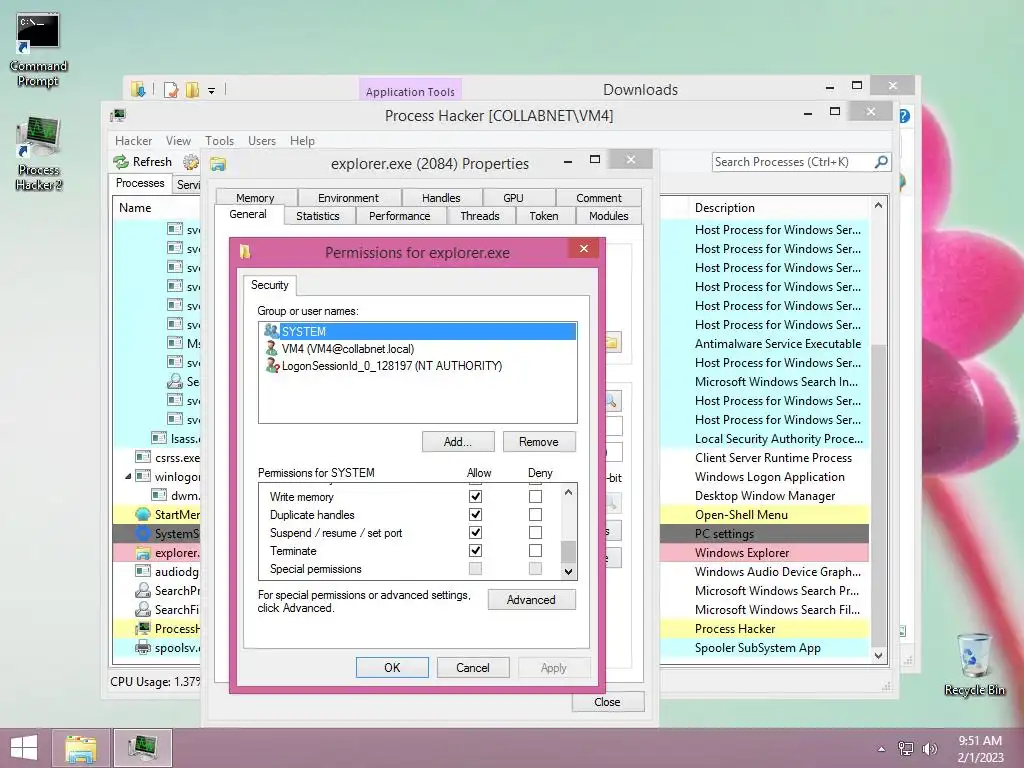Toggle Deny for Suspend / resume / set port
The image size is (1024, 768).
click(535, 532)
